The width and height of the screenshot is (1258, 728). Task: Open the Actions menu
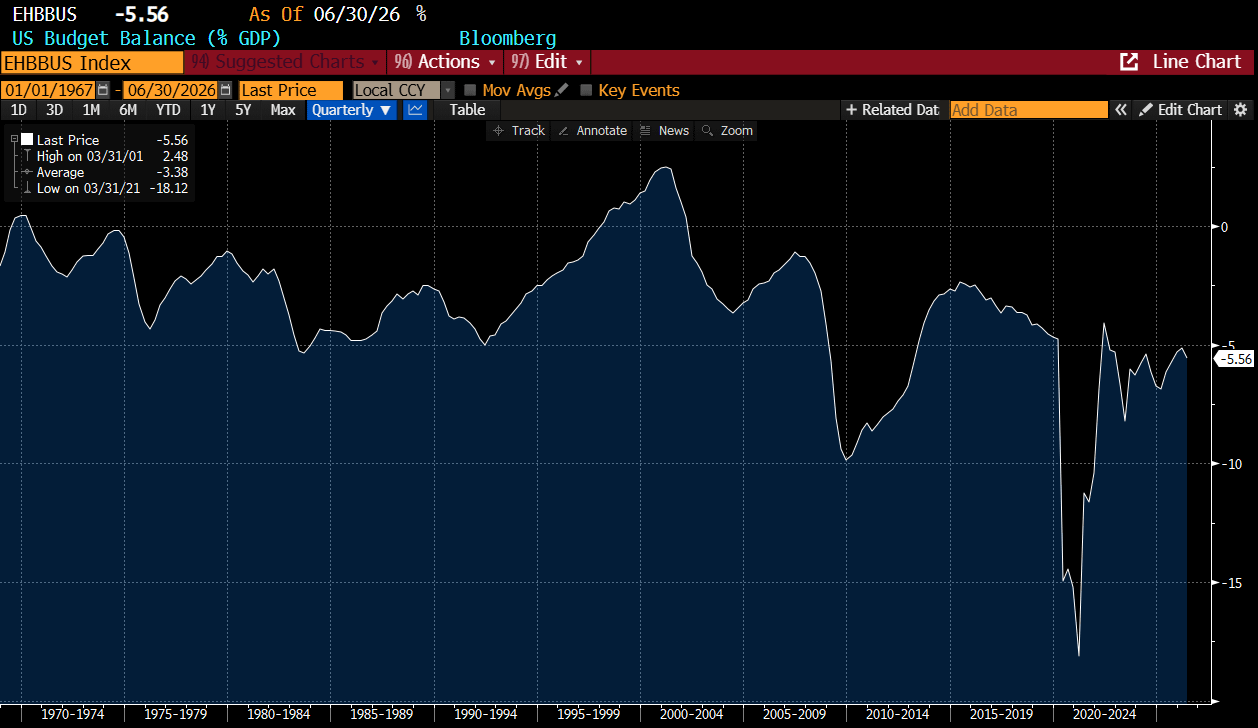(445, 62)
